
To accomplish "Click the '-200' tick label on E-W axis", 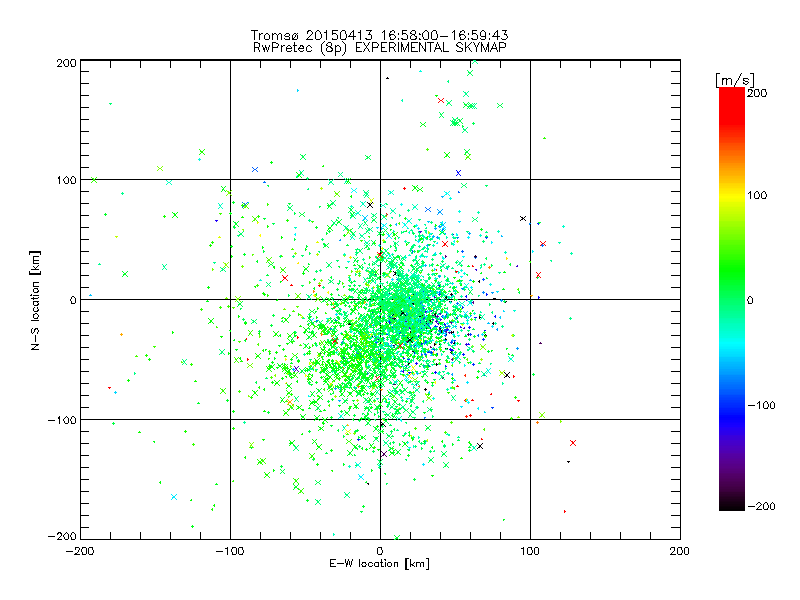I will (x=80, y=551).
